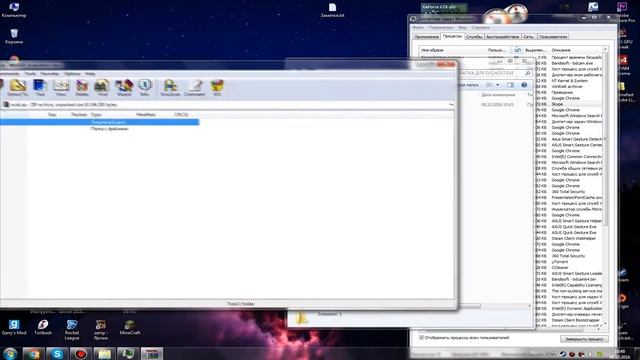
Task: Select the highlighted first row in WinRAR
Action: [x=100, y=122]
